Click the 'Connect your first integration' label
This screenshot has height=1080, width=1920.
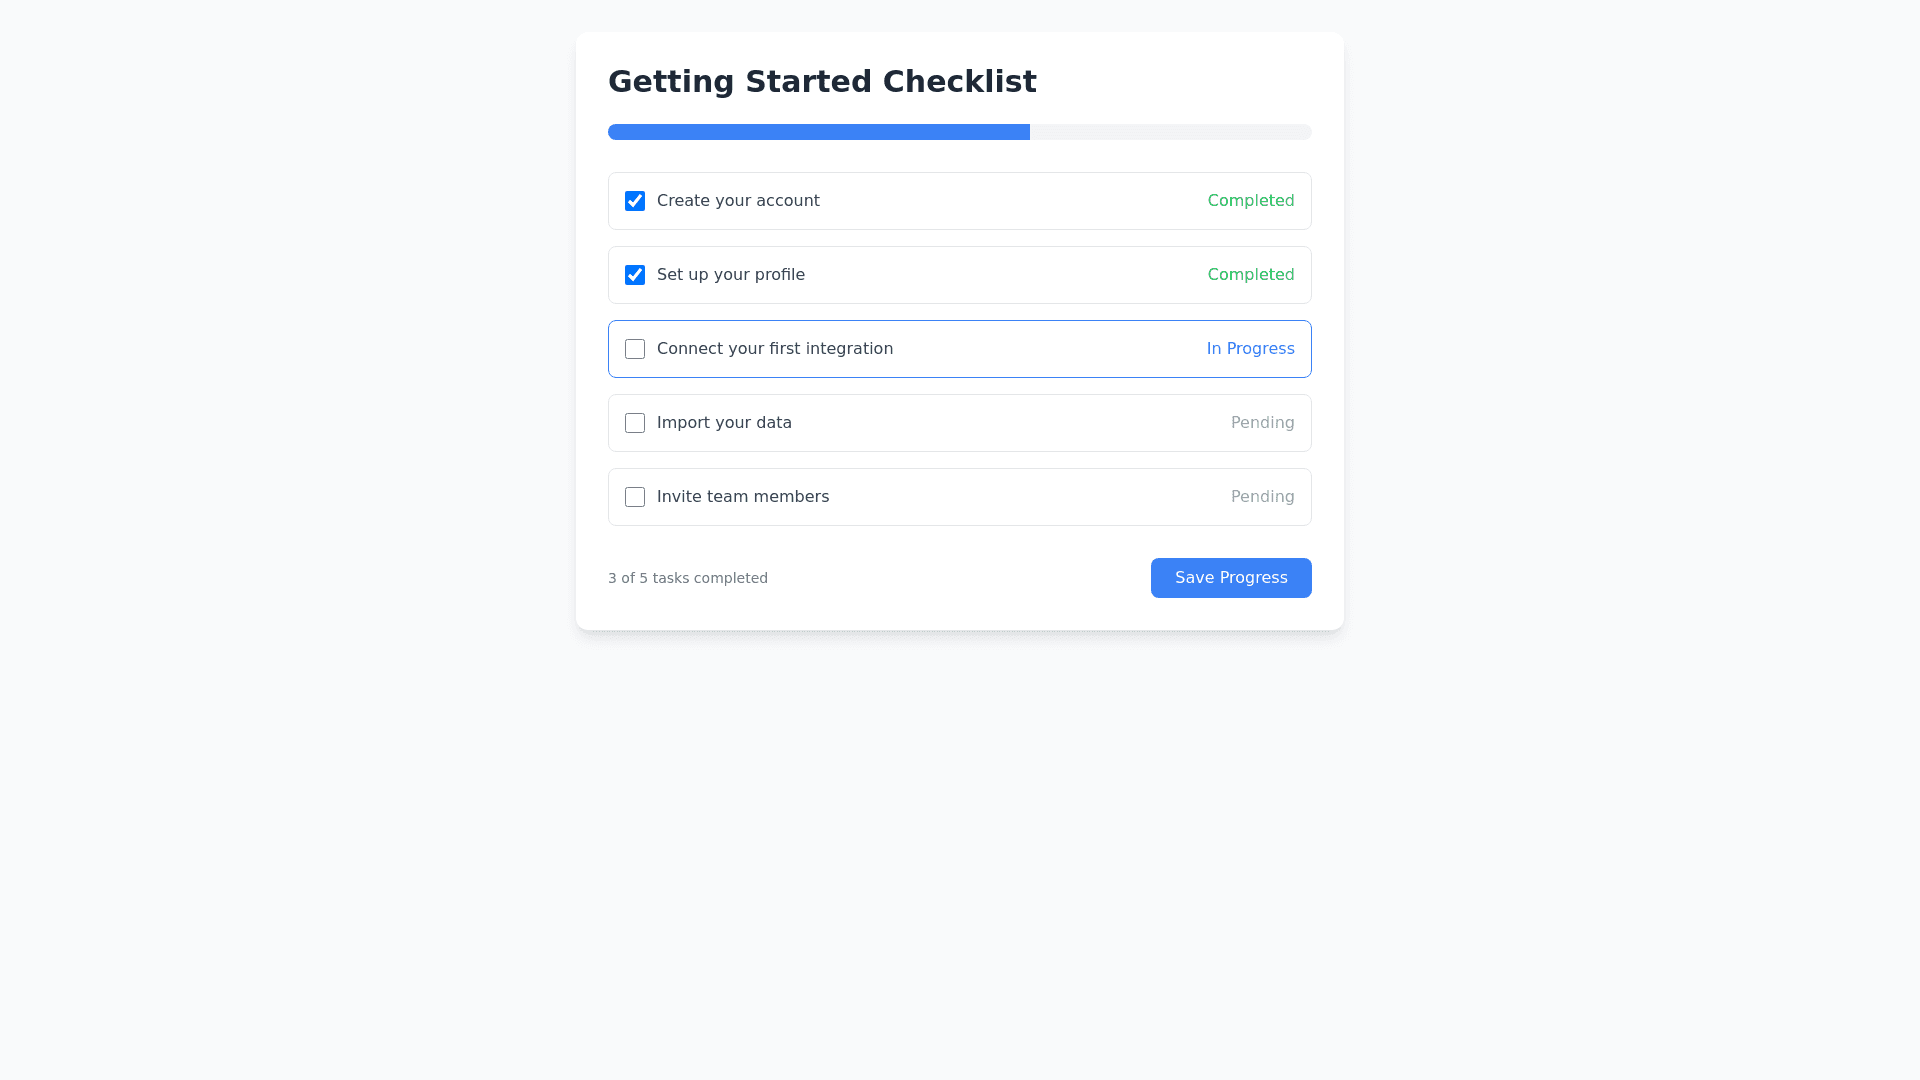pos(775,349)
